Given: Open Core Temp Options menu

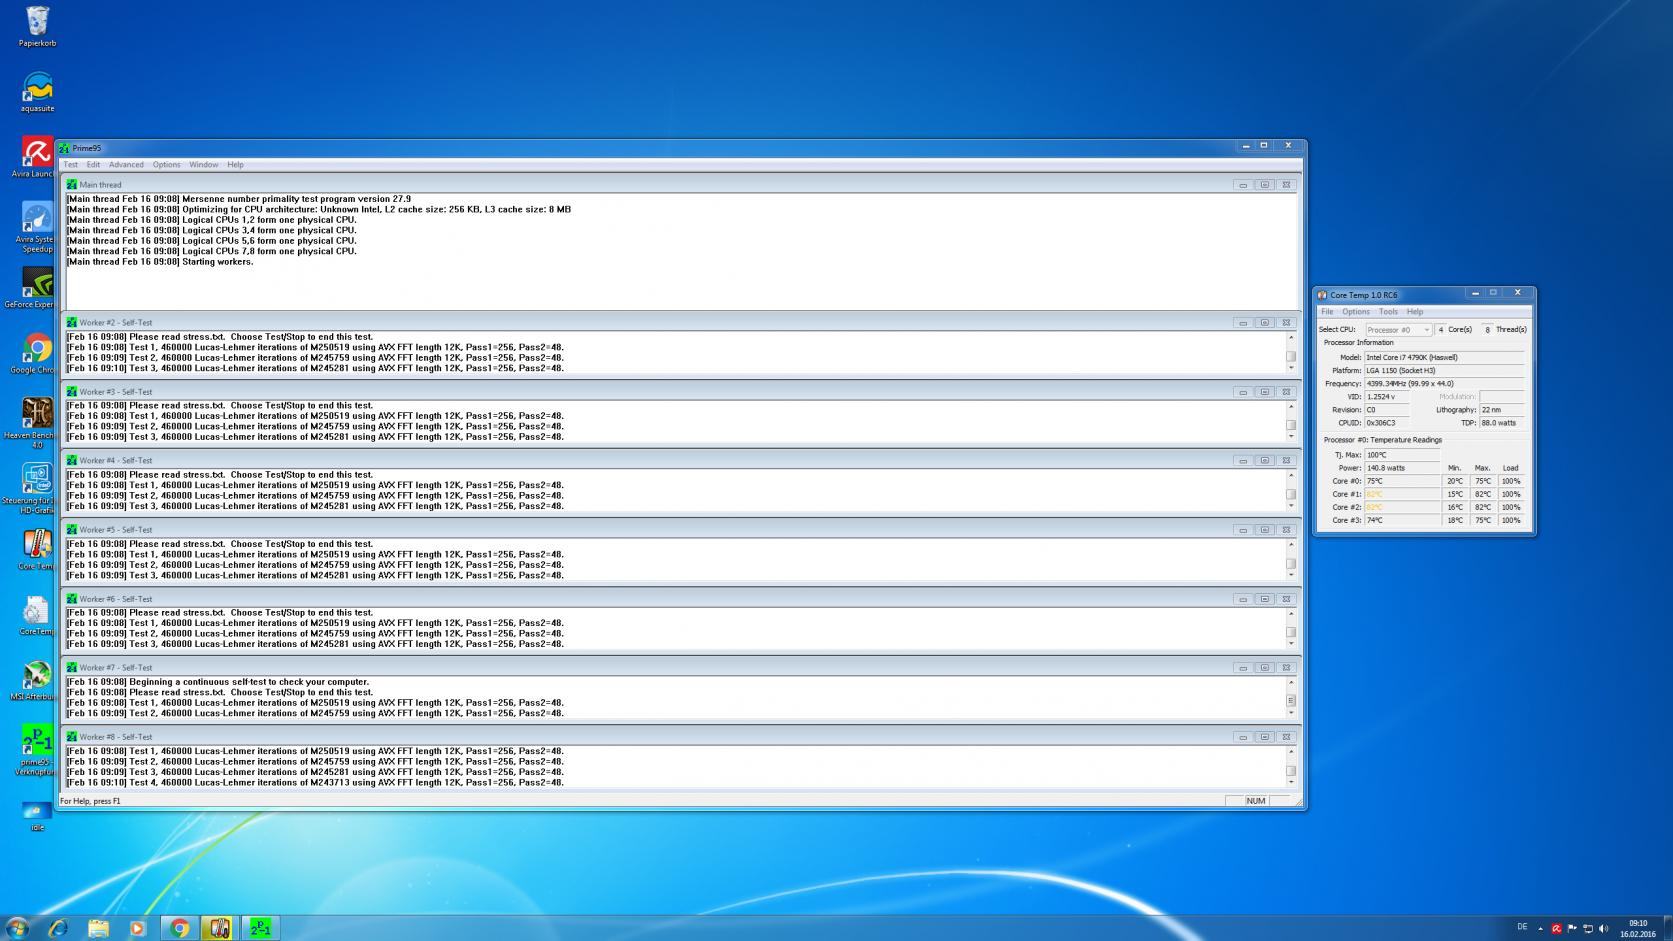Looking at the screenshot, I should [1356, 312].
